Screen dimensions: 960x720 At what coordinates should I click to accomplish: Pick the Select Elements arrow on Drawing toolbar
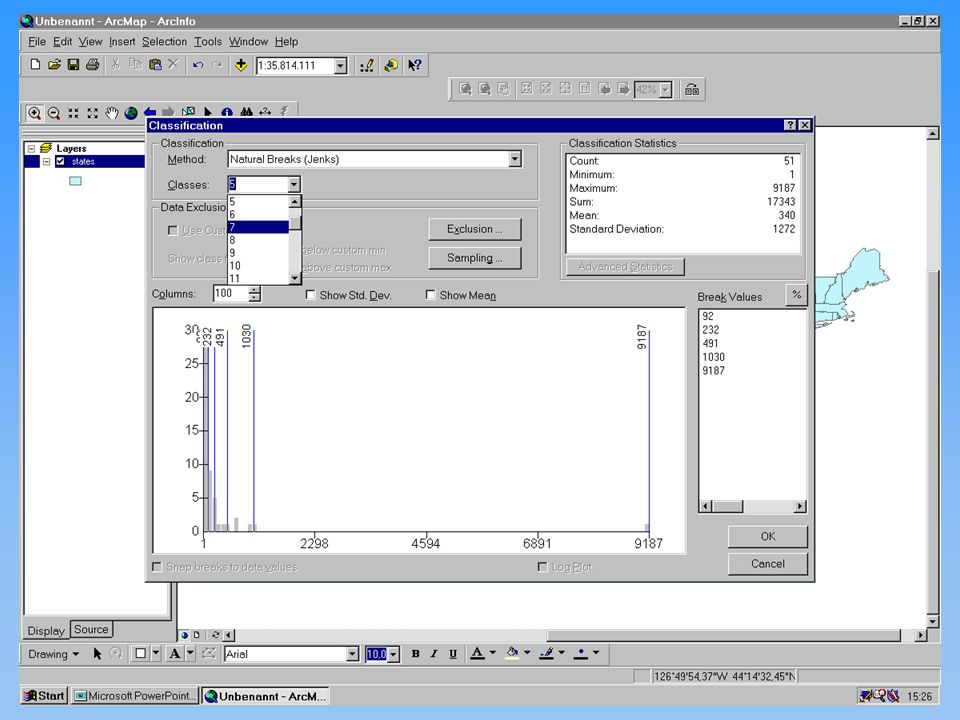97,654
